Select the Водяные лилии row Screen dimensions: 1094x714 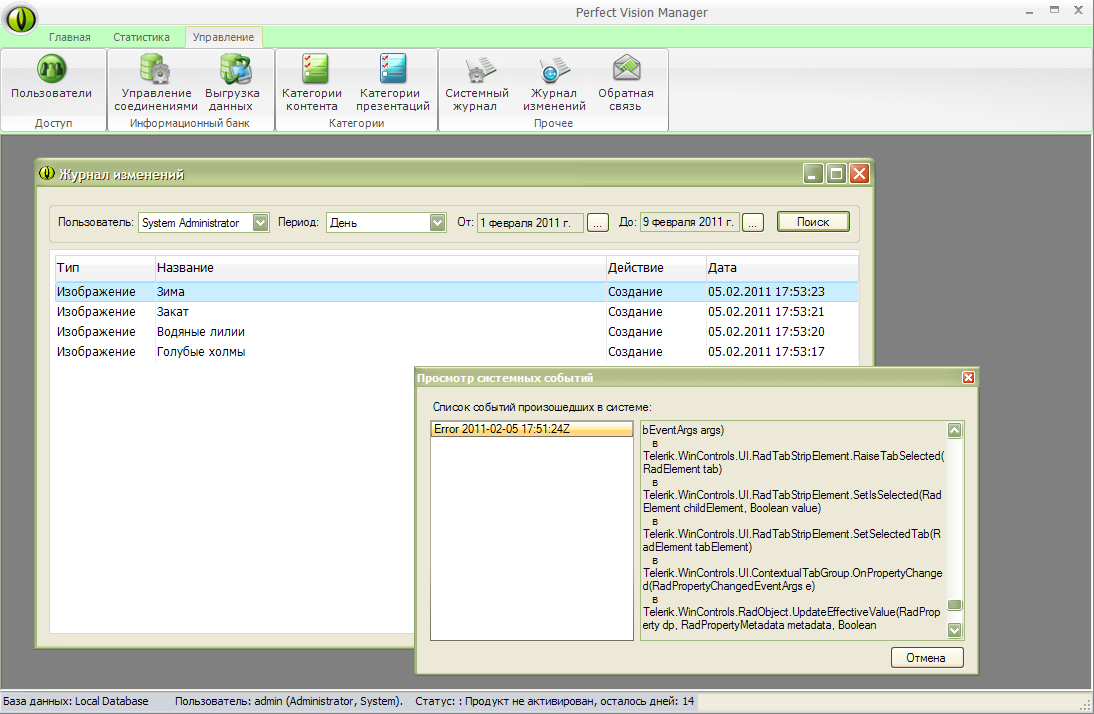[456, 332]
